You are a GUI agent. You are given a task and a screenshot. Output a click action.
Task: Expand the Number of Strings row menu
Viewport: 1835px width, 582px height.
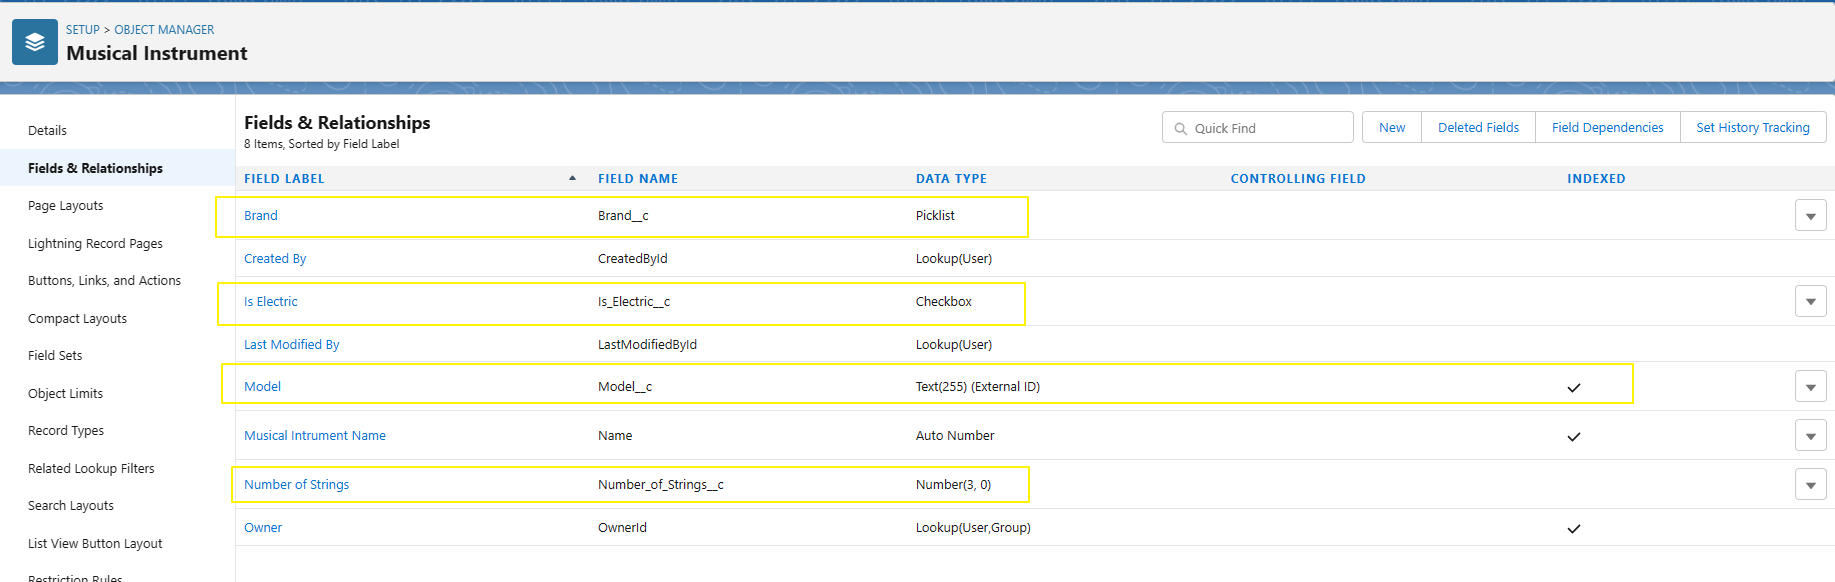[1810, 485]
